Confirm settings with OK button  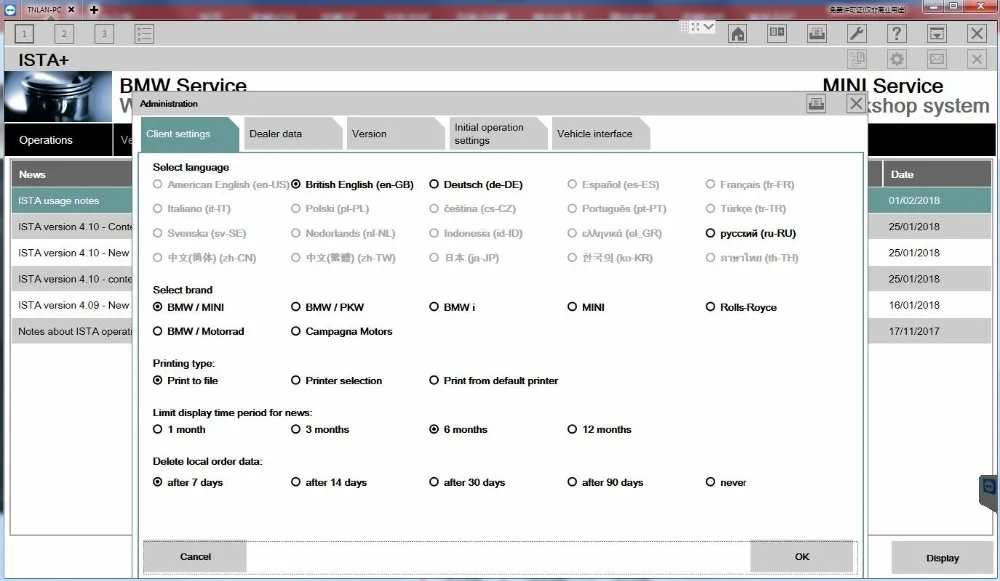coord(802,557)
